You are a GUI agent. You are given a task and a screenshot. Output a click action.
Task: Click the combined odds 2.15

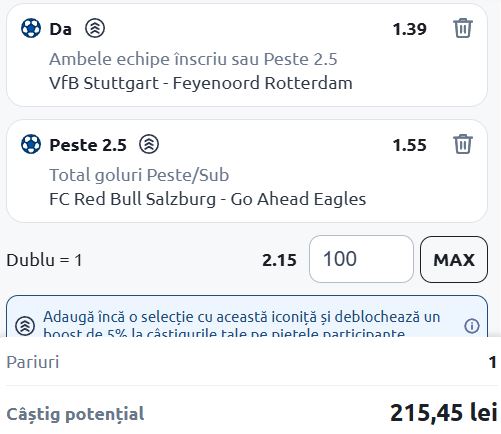(x=279, y=260)
